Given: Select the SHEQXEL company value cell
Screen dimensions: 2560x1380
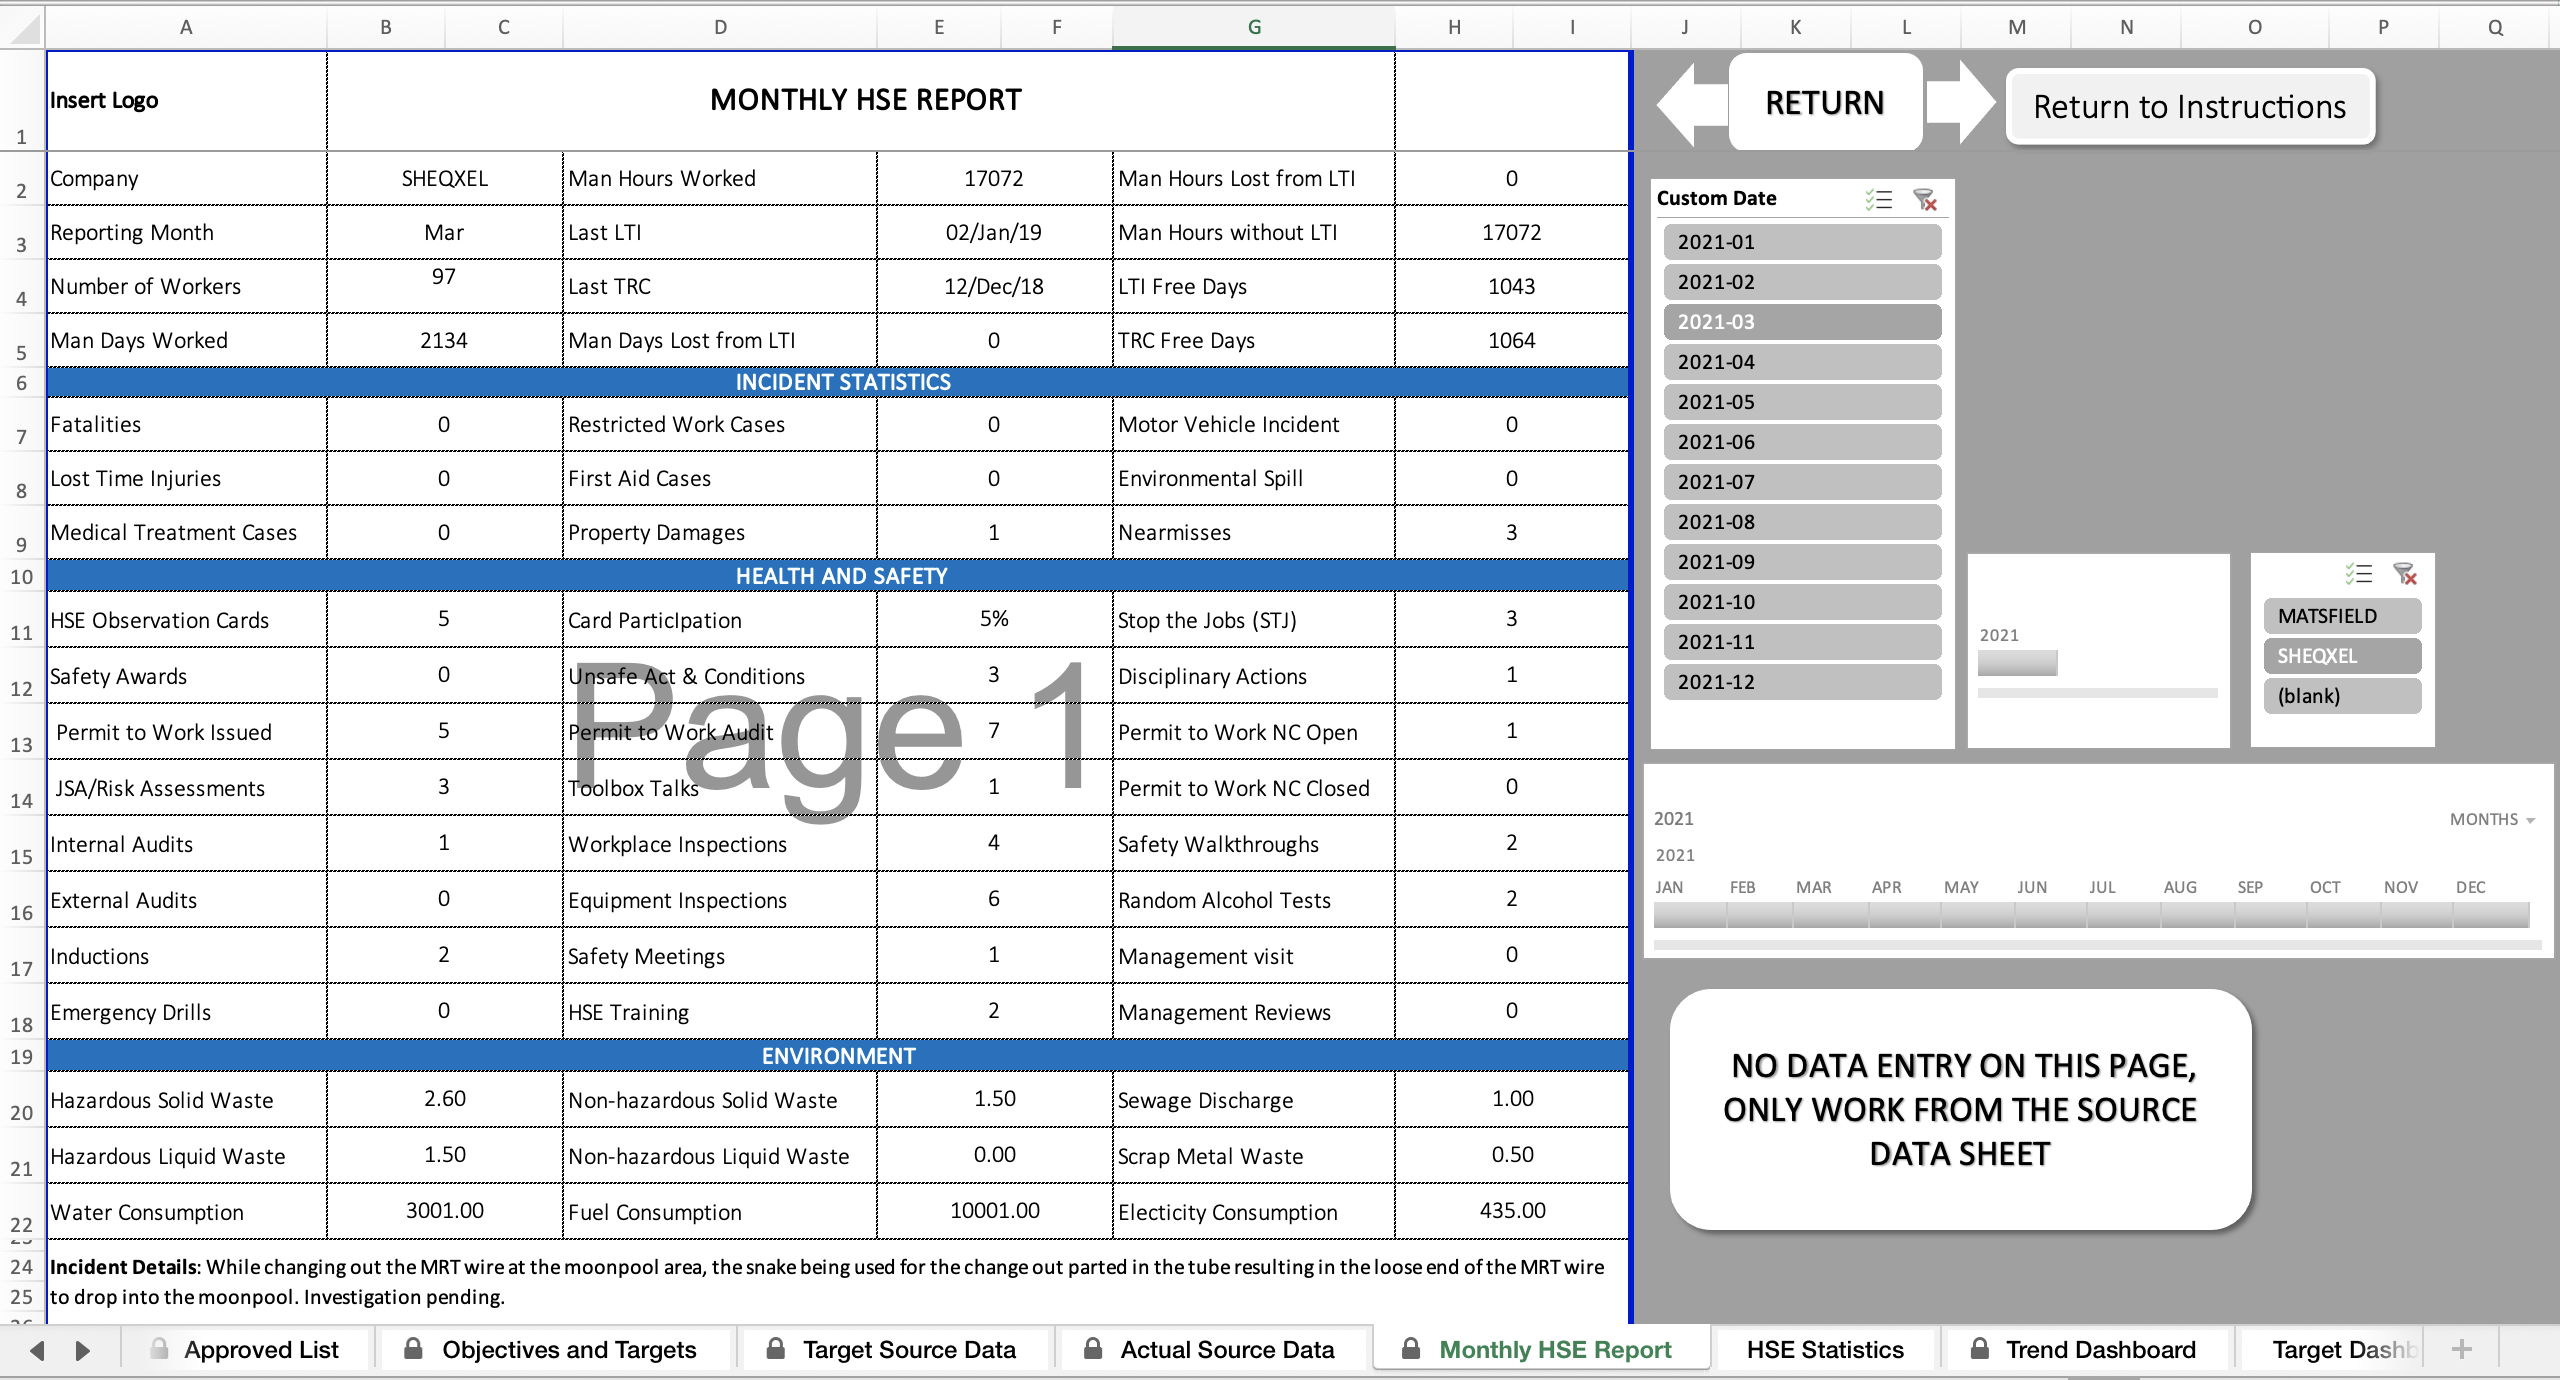Looking at the screenshot, I should (x=444, y=179).
